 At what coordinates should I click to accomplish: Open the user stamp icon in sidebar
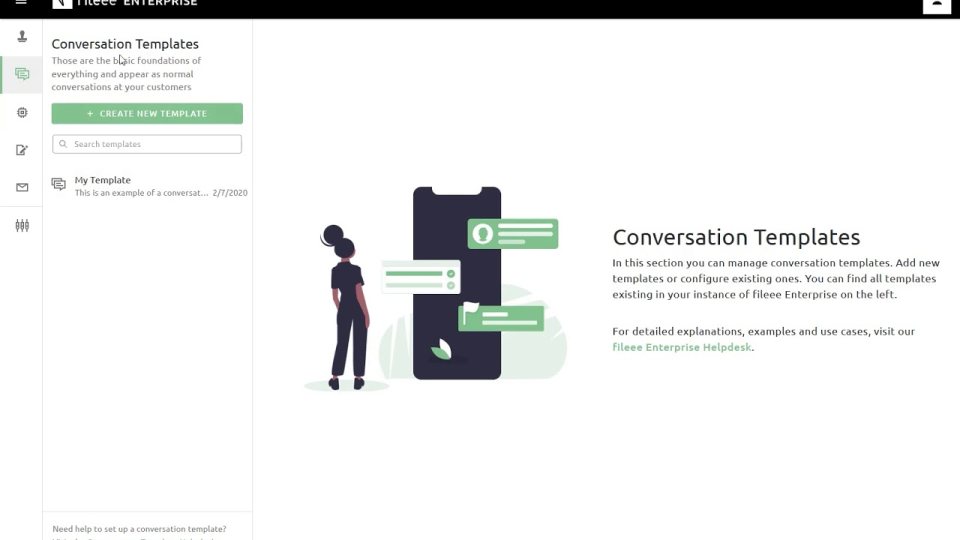point(22,37)
